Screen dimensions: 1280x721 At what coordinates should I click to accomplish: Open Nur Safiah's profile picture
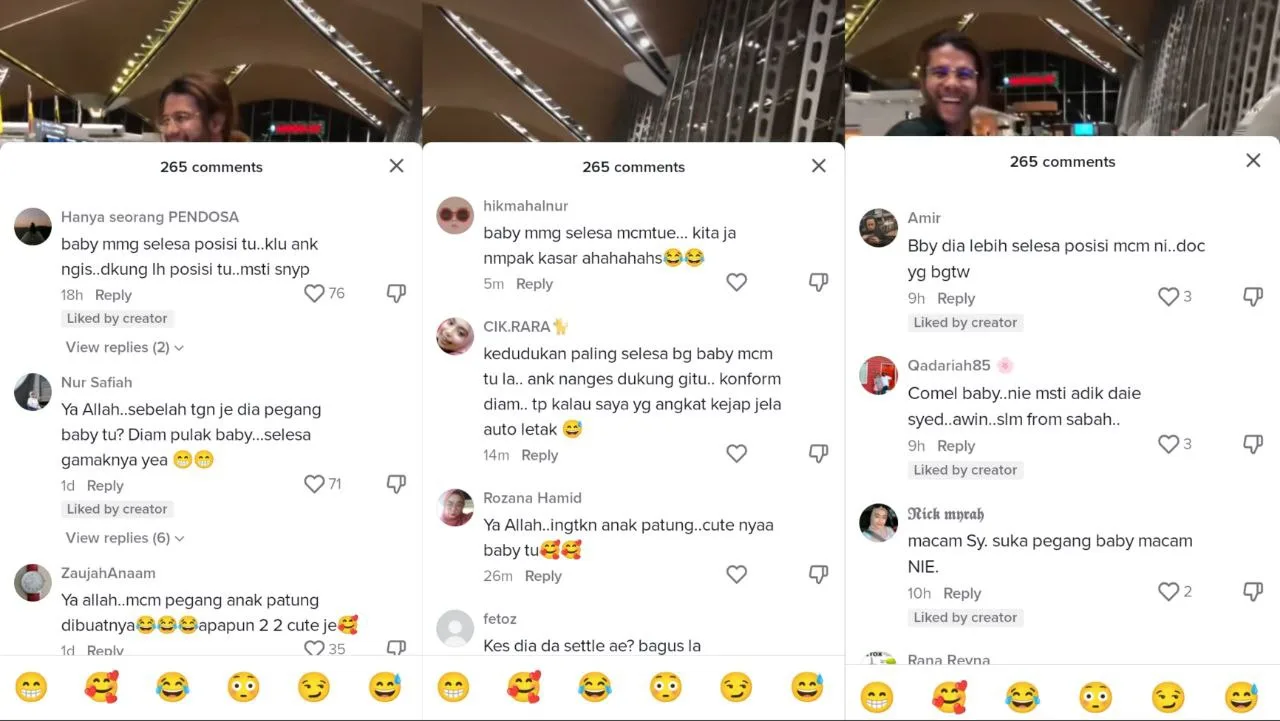click(33, 392)
